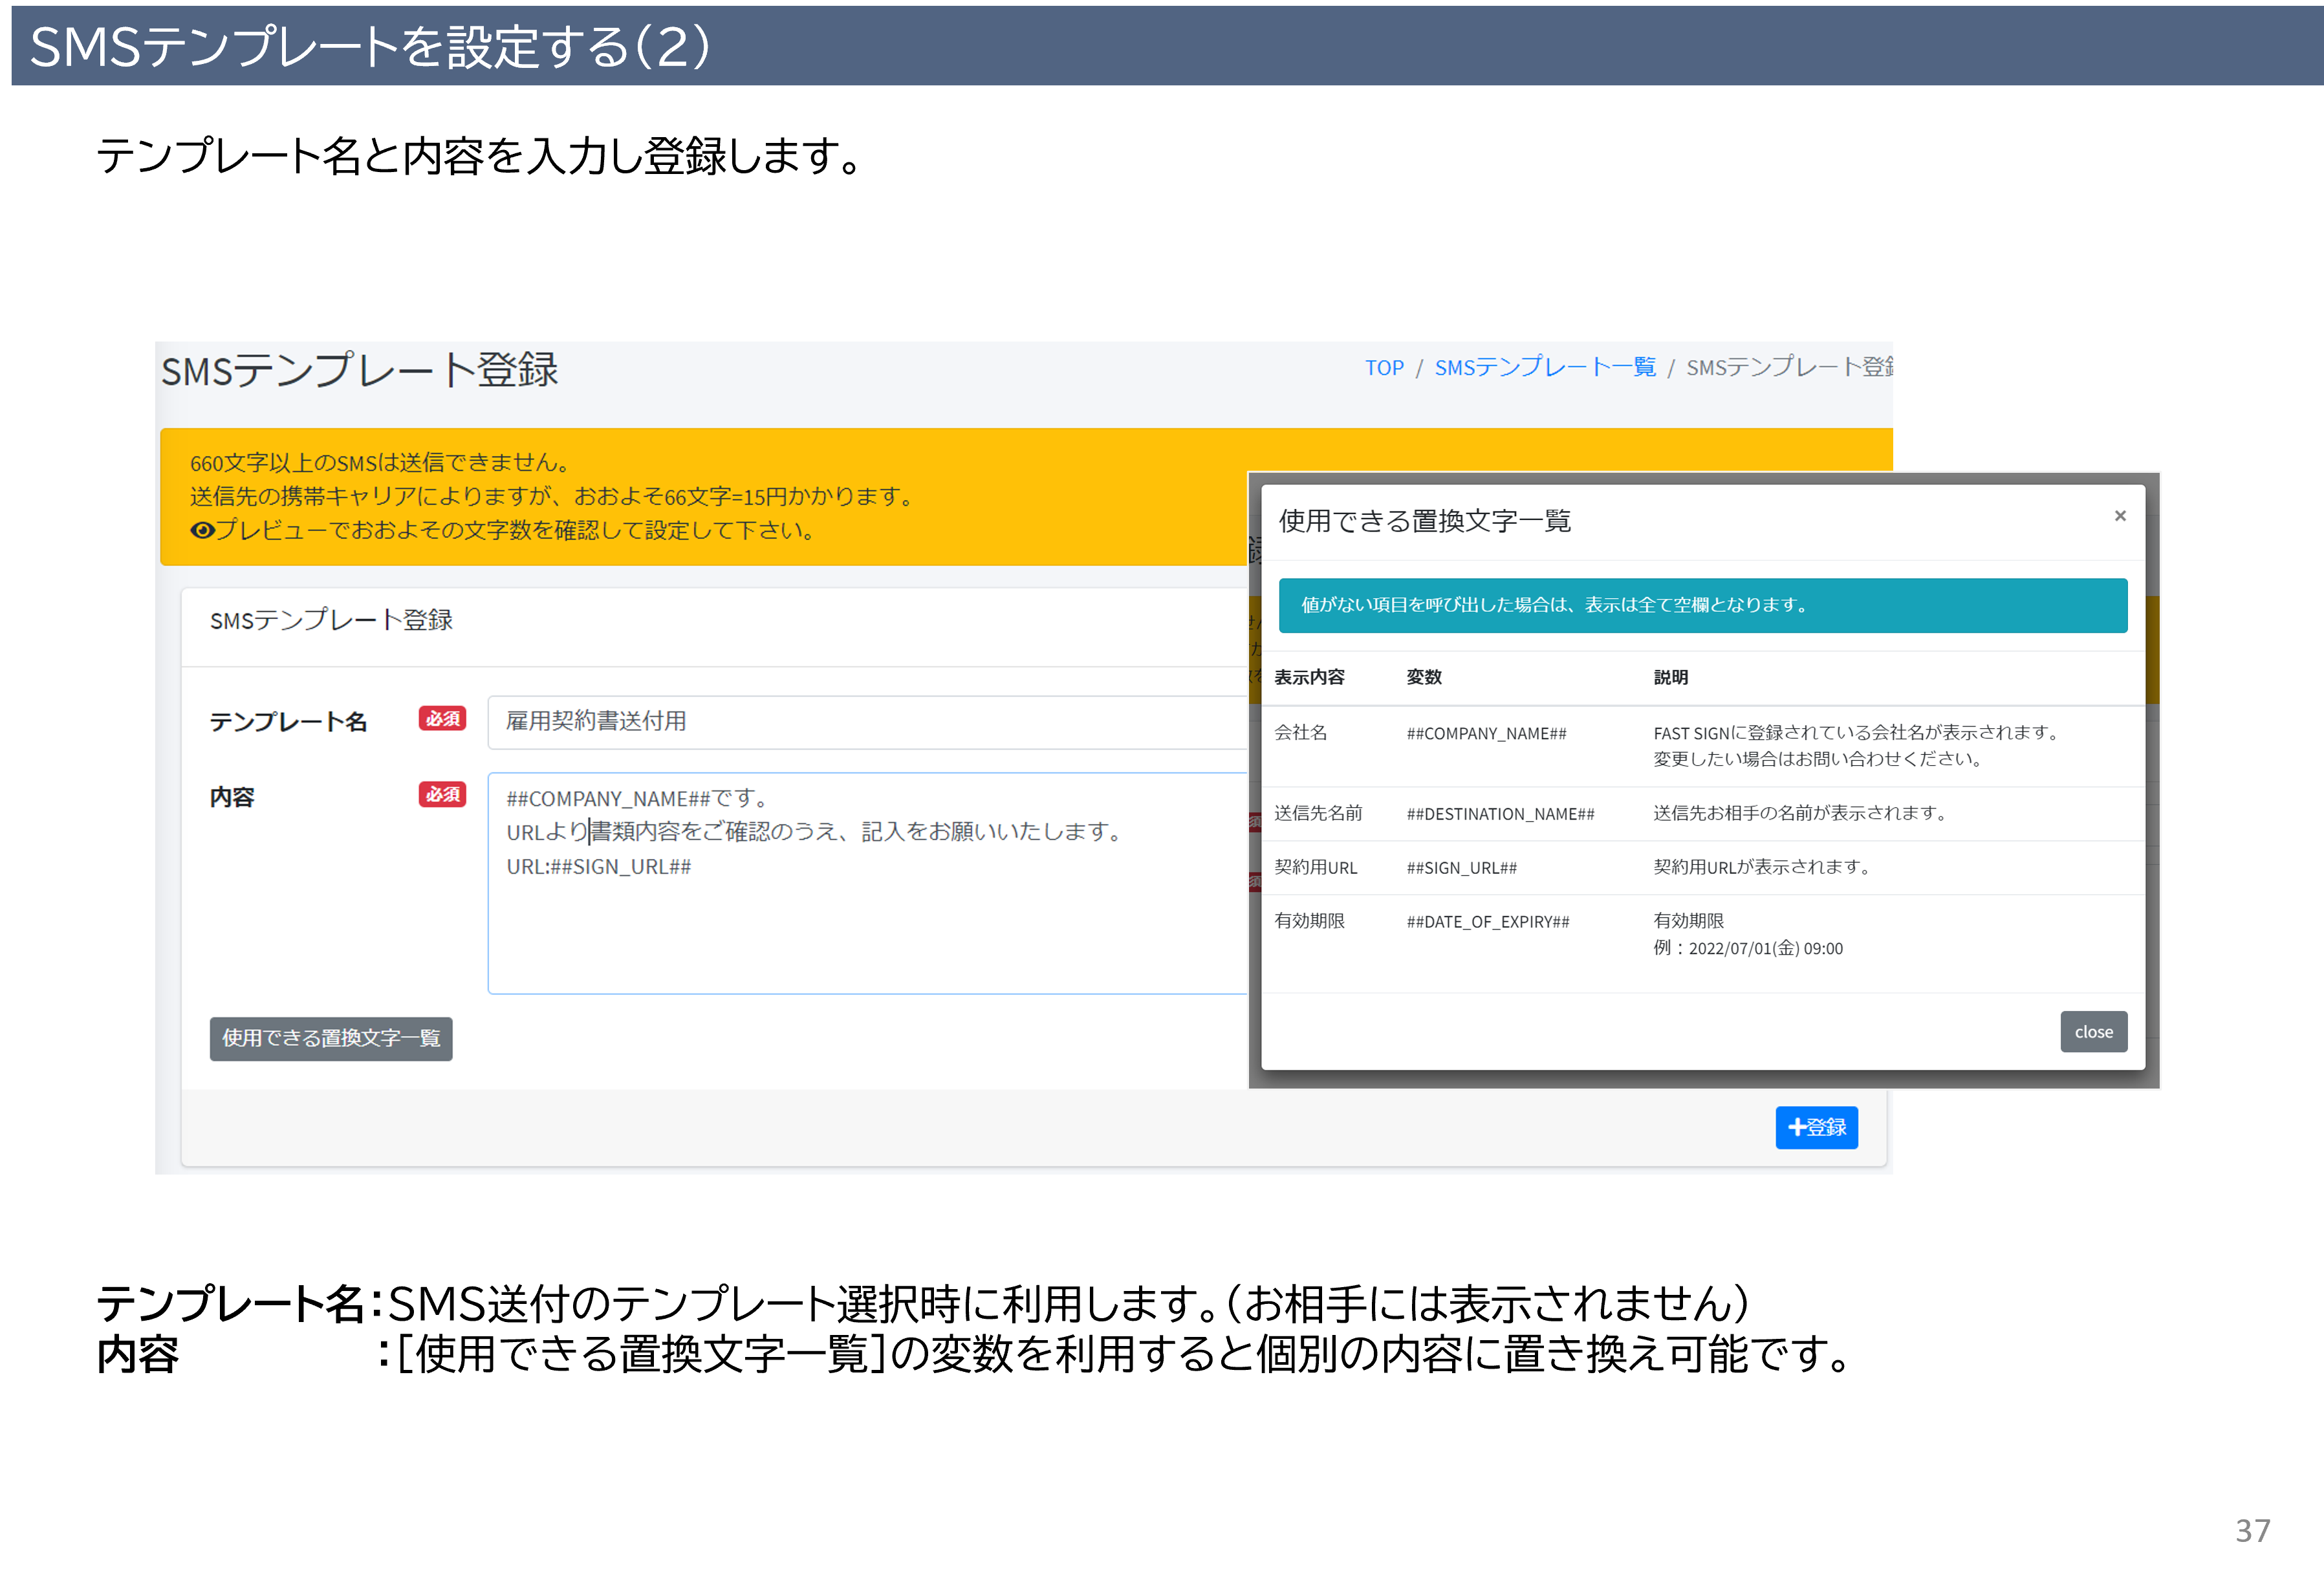2324x1573 pixels.
Task: Click the ##SIGN_URL## variable in the dialog table
Action: coord(1461,868)
